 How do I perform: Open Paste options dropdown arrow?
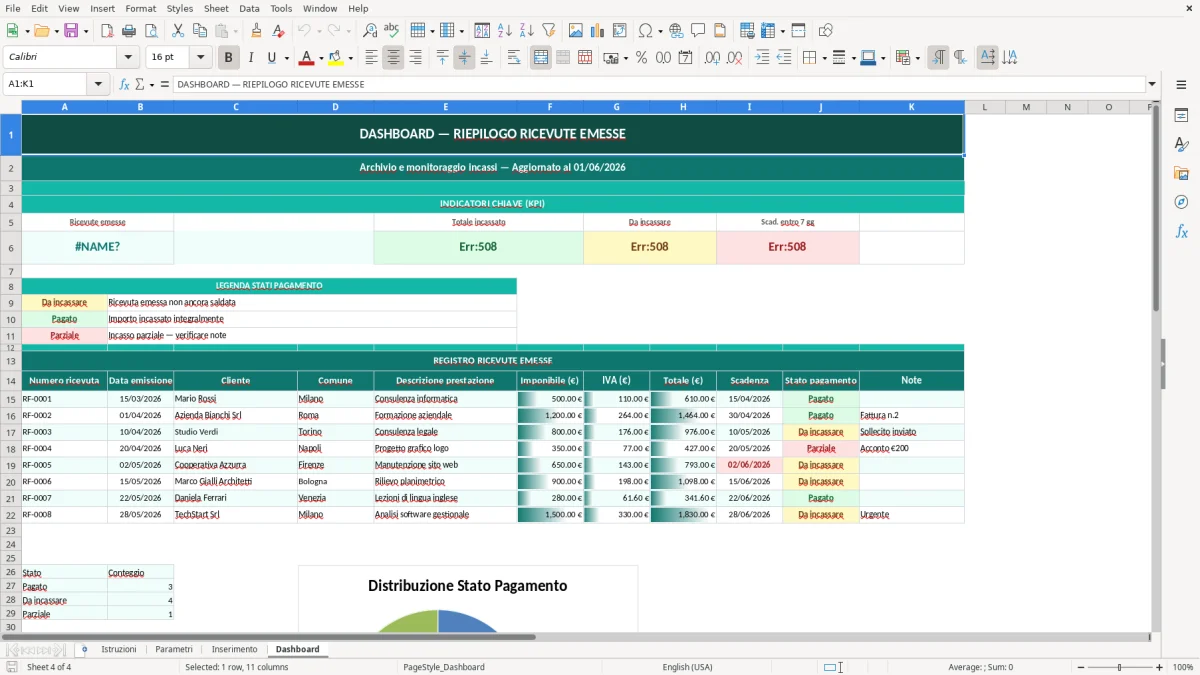coord(236,31)
